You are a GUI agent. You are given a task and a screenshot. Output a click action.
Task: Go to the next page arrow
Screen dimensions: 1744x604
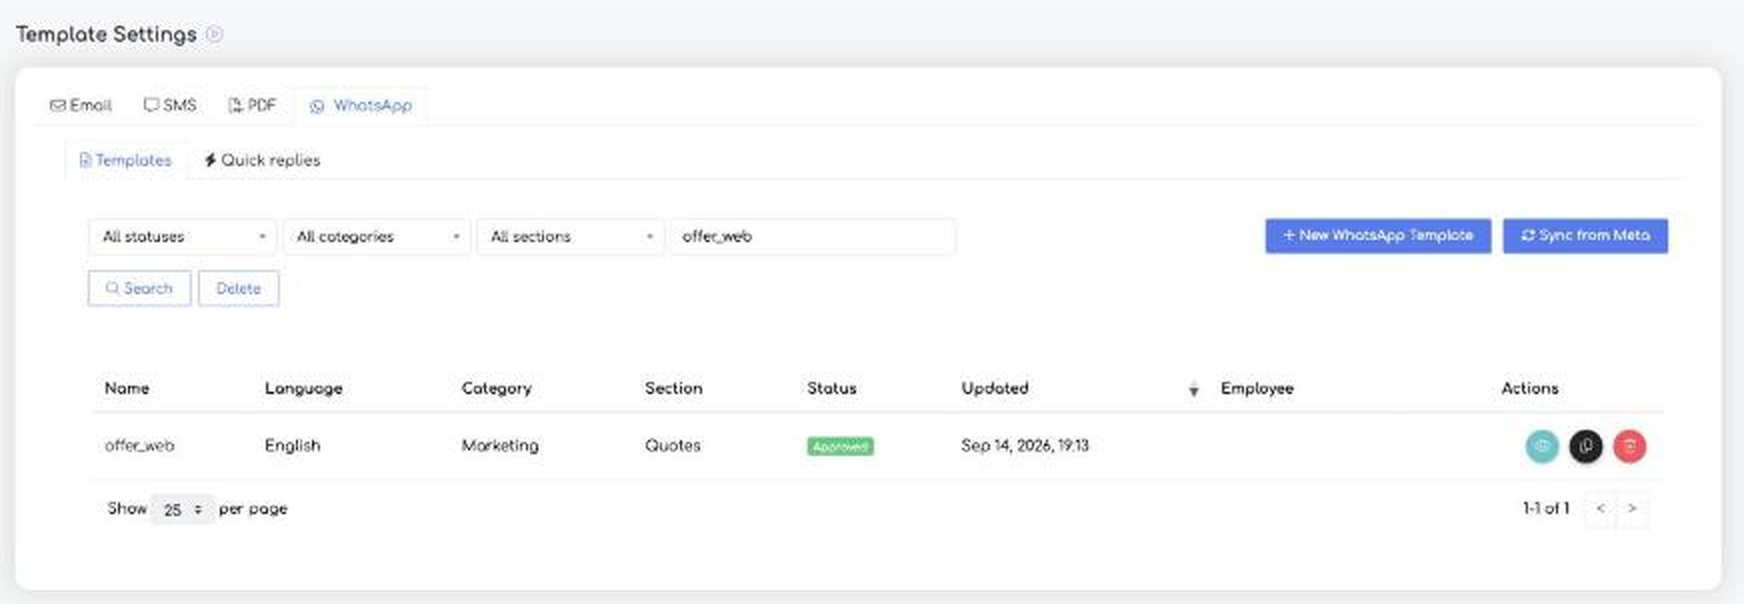tap(1632, 509)
